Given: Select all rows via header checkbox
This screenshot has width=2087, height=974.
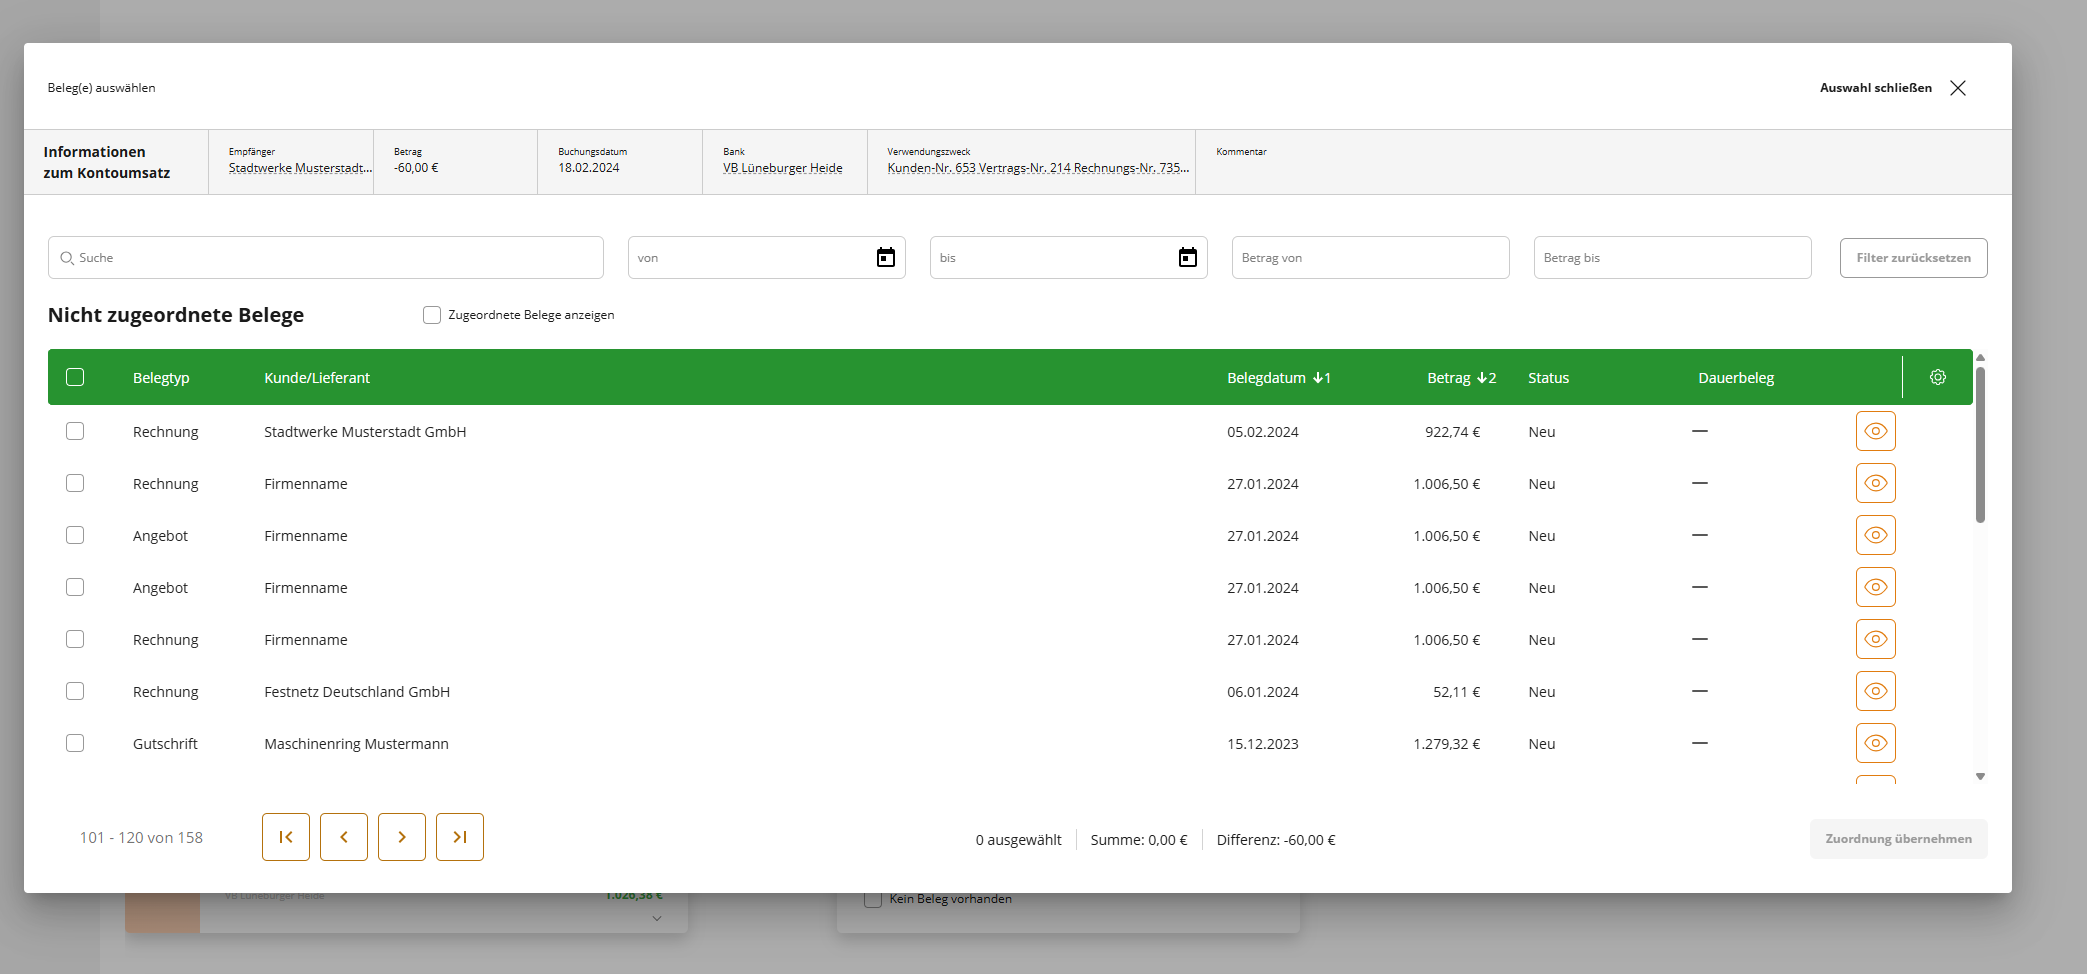Looking at the screenshot, I should (x=75, y=377).
